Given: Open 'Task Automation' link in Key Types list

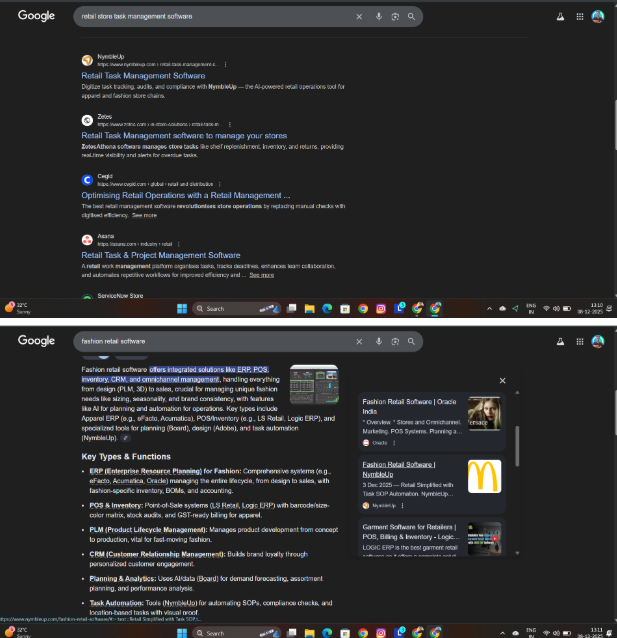Looking at the screenshot, I should [x=116, y=603].
